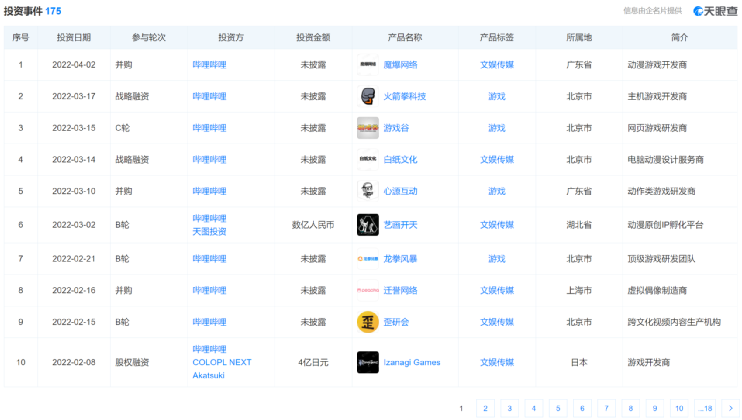This screenshot has width=742, height=420.
Task: Open the Akatsuki investor link
Action: tap(208, 375)
